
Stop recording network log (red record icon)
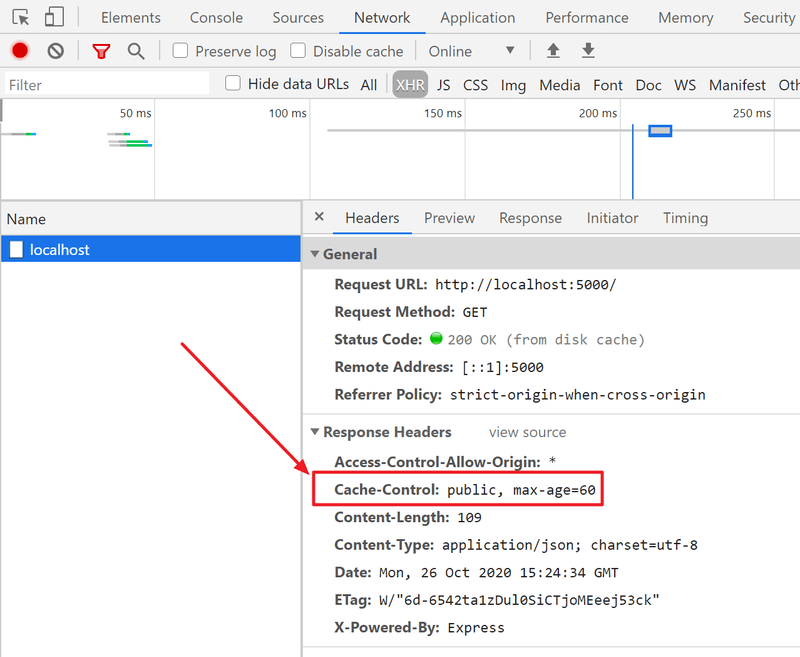(x=19, y=50)
